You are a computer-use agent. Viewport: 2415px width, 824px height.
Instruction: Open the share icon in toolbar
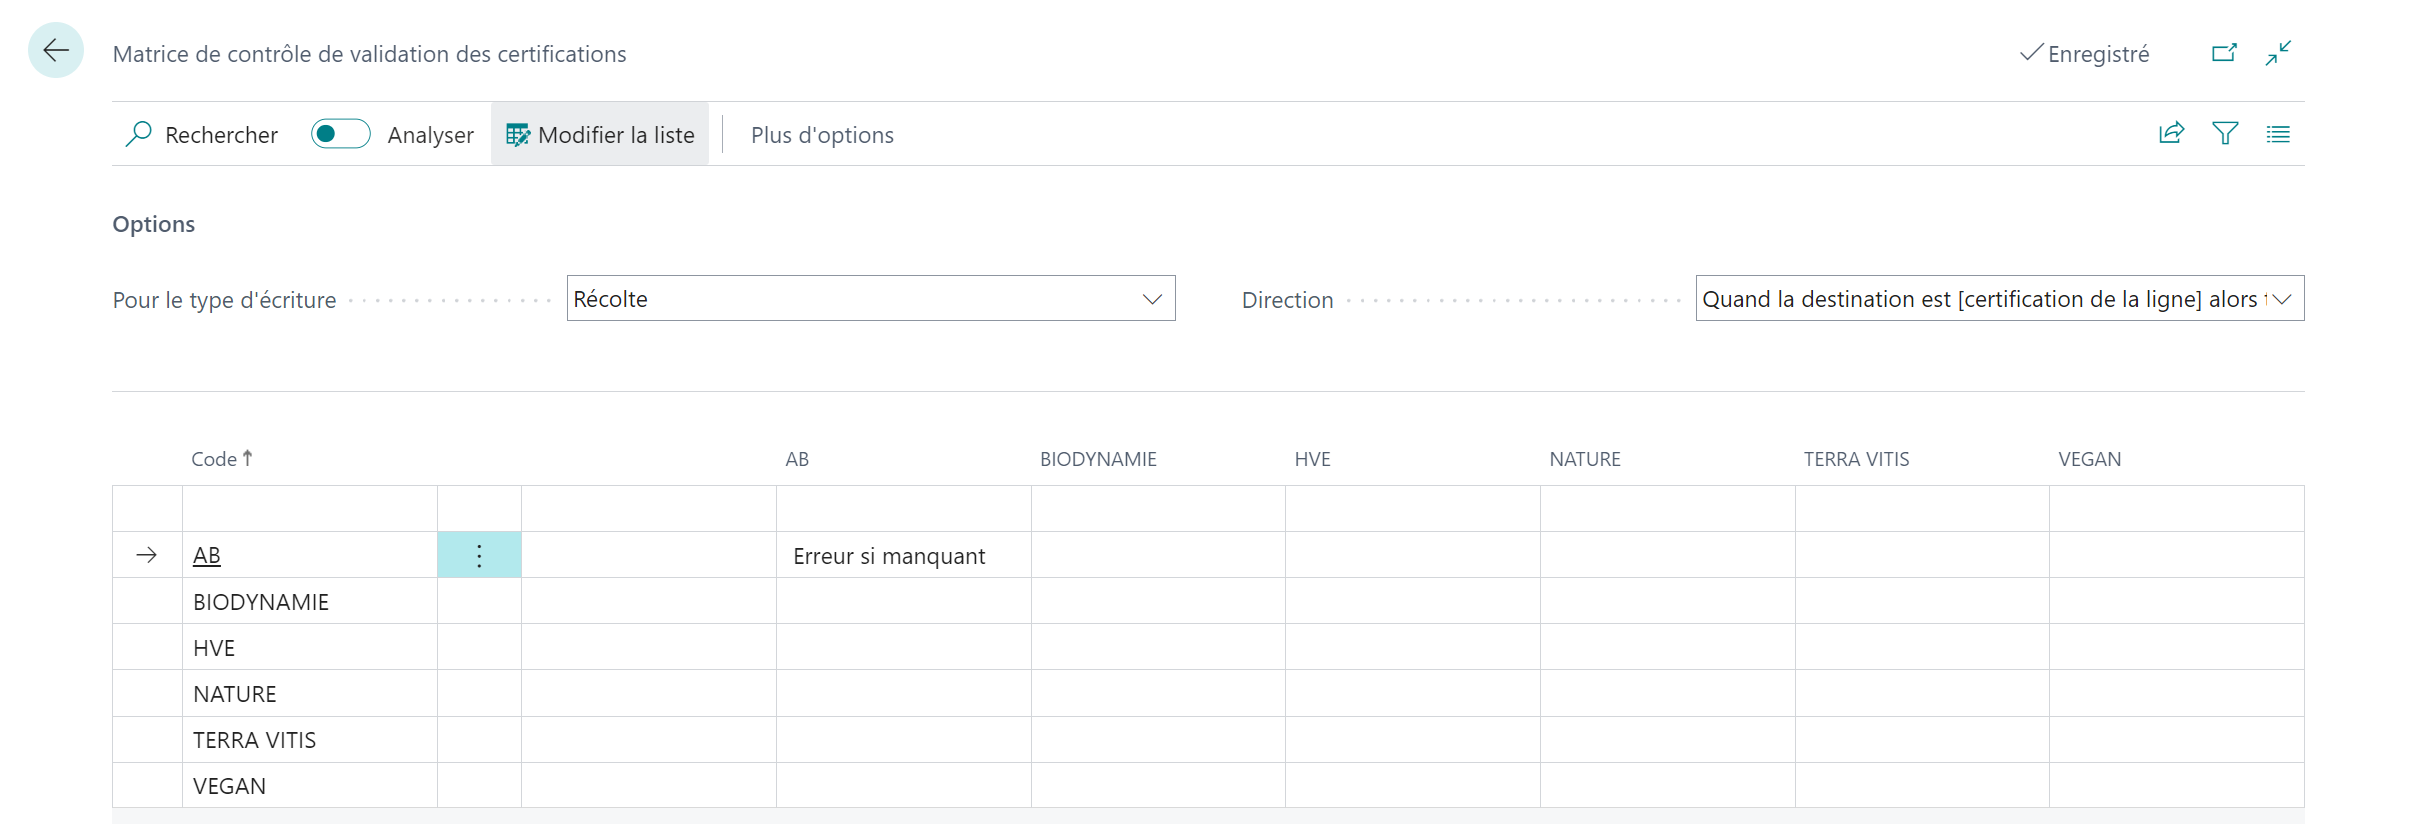pyautogui.click(x=2171, y=133)
